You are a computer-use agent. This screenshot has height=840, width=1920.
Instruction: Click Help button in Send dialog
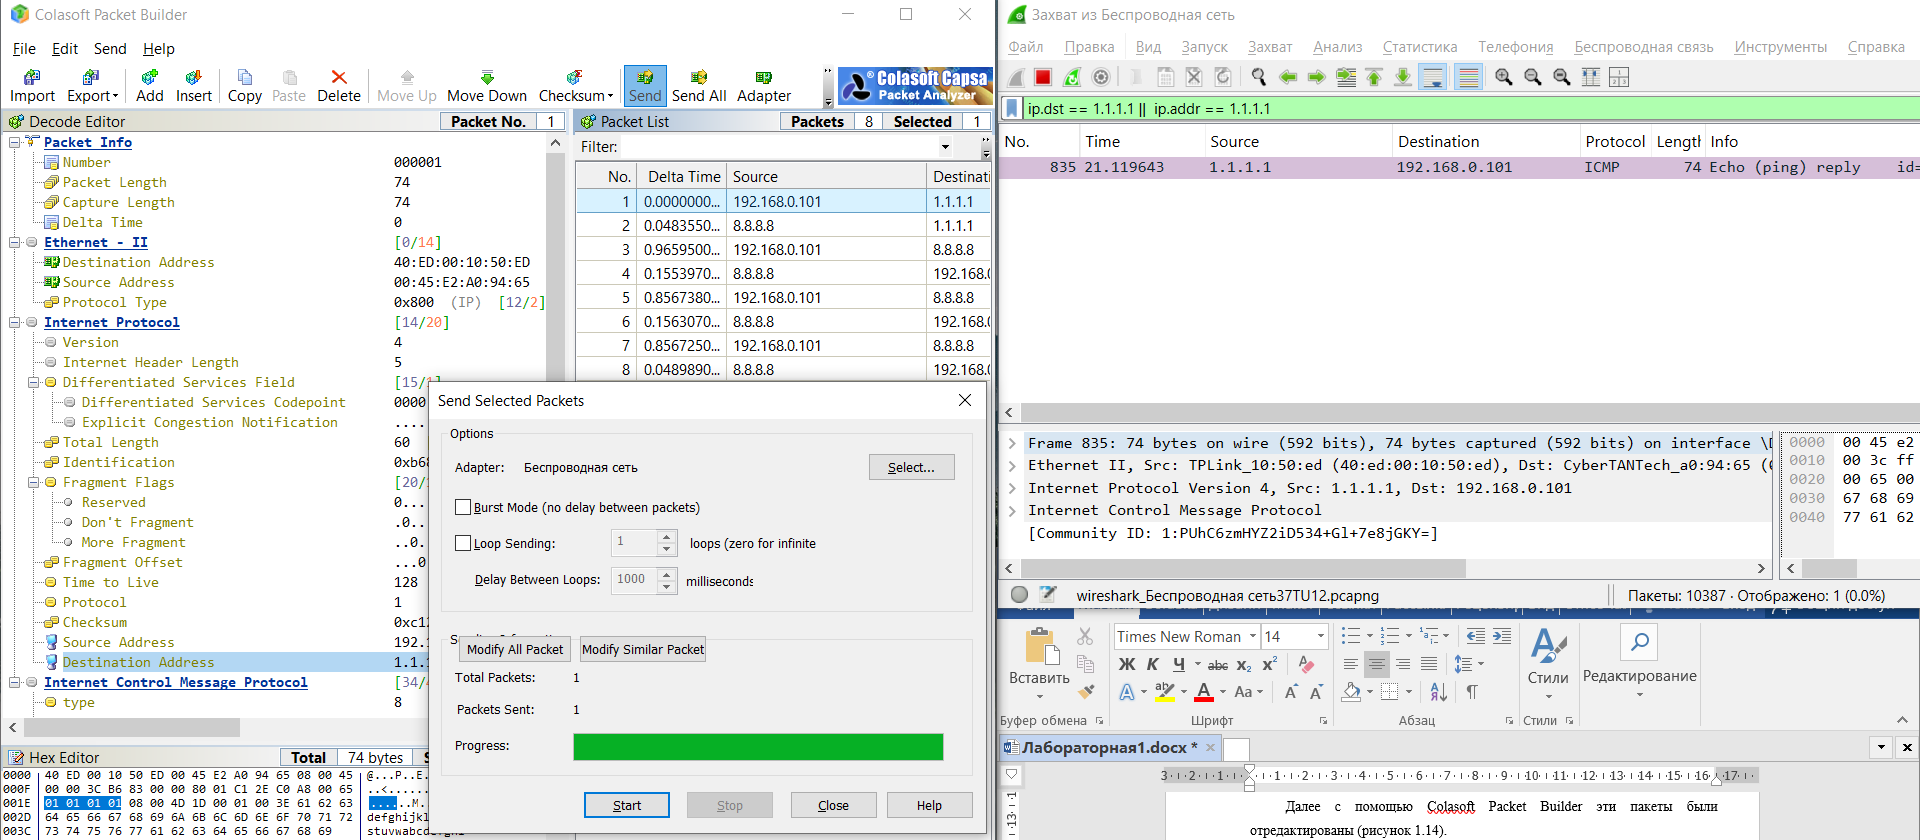(x=929, y=805)
